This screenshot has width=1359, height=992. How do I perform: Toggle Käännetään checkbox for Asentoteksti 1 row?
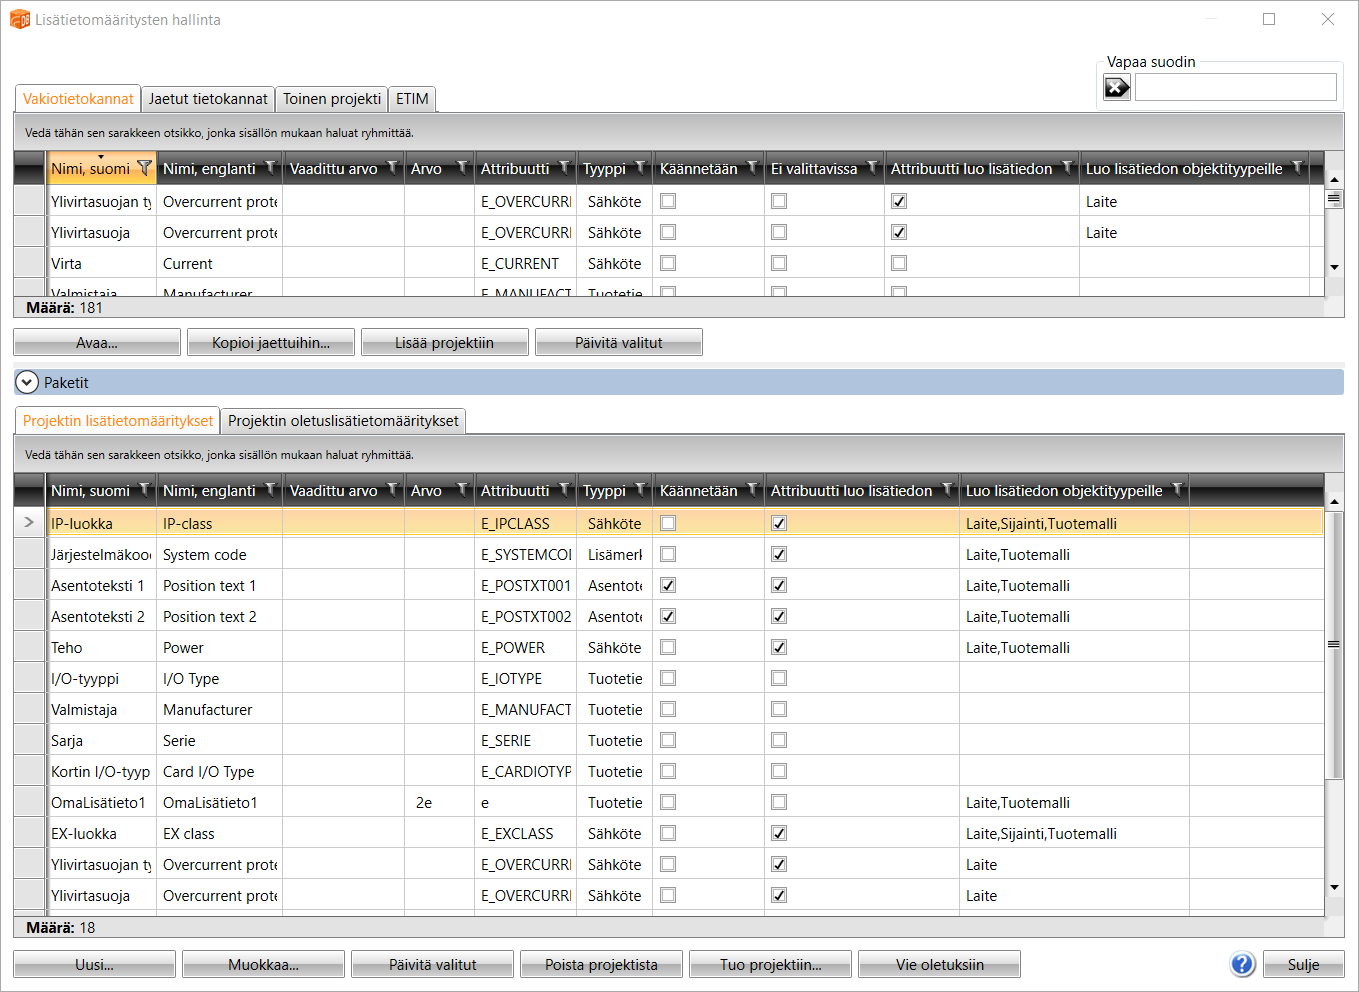click(668, 585)
